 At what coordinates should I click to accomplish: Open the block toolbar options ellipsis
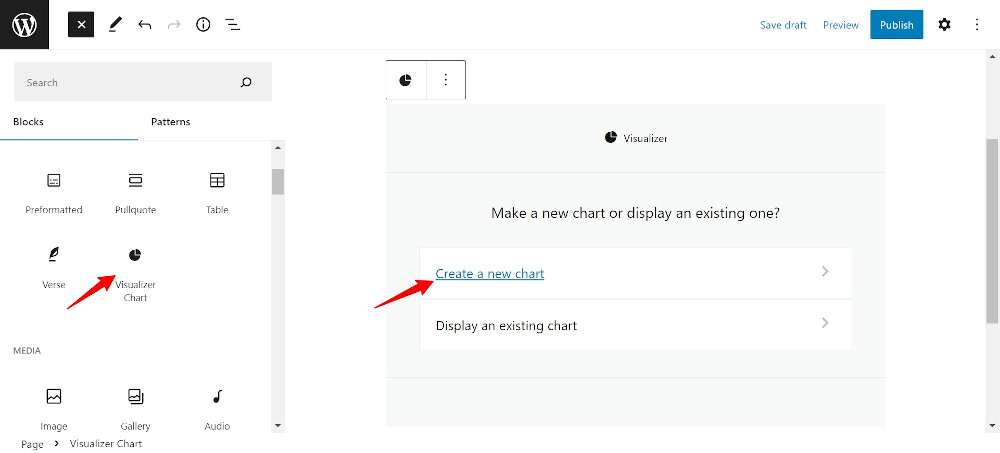(446, 80)
